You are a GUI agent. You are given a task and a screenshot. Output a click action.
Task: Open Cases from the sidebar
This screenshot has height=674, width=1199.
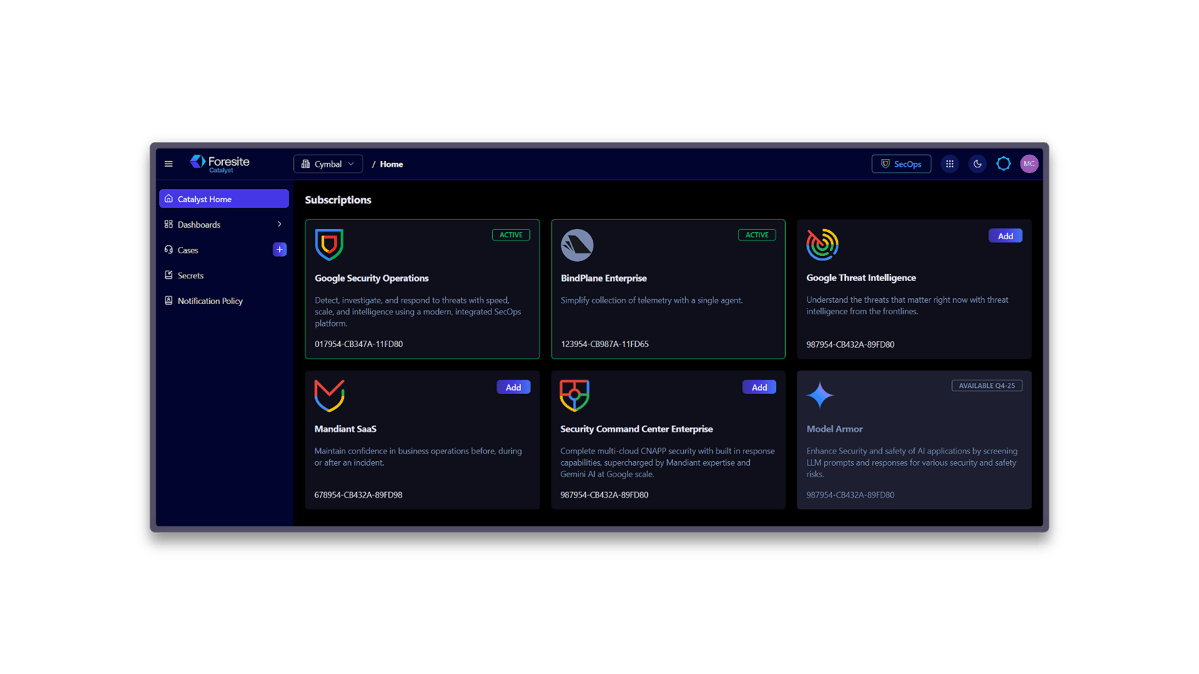pos(190,249)
